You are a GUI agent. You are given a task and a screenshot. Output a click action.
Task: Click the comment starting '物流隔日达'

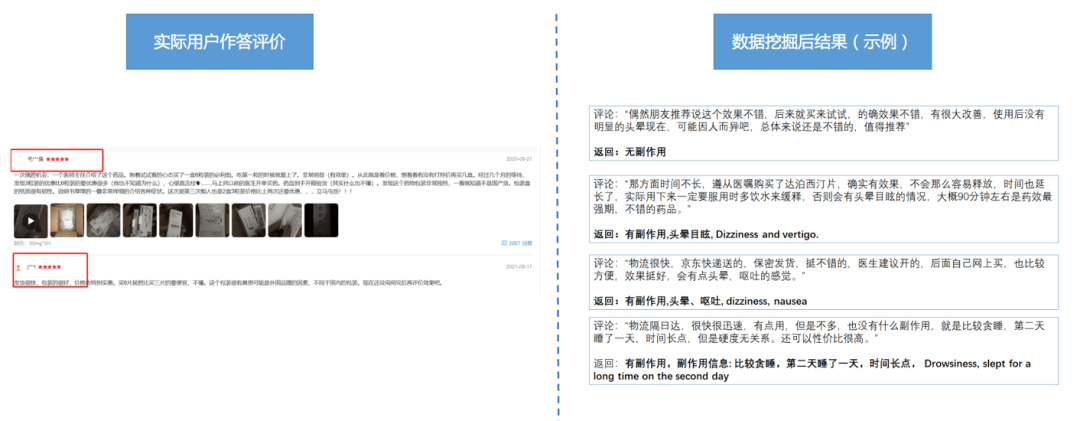point(819,332)
